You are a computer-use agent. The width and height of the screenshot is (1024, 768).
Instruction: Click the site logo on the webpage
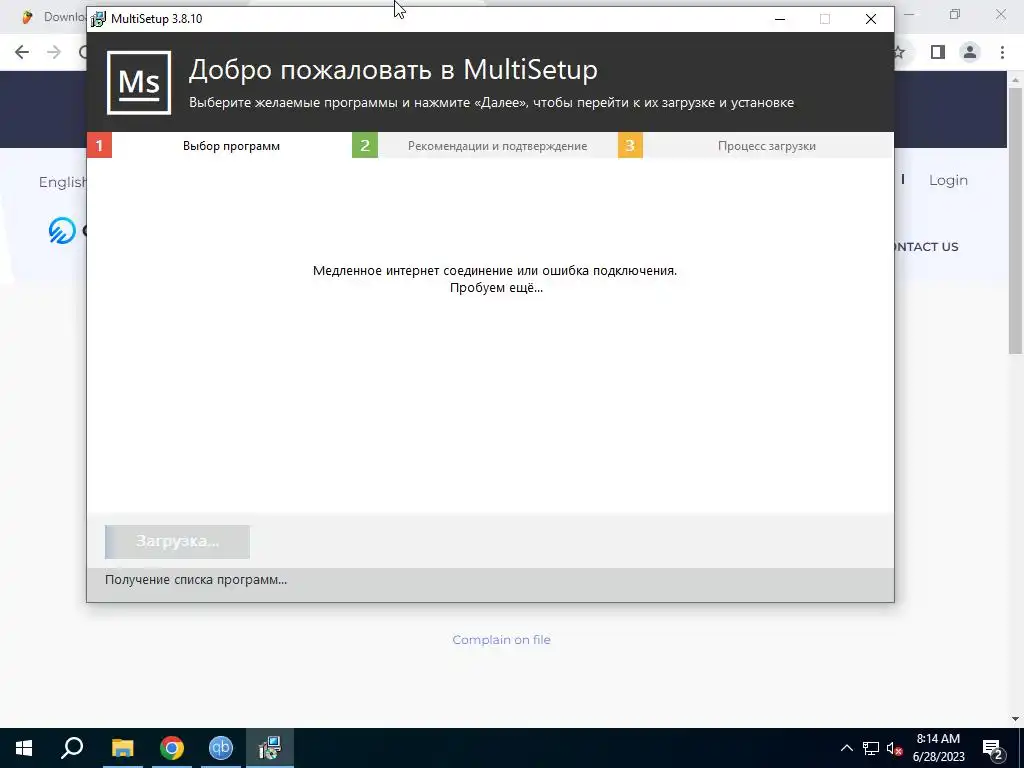coord(63,231)
